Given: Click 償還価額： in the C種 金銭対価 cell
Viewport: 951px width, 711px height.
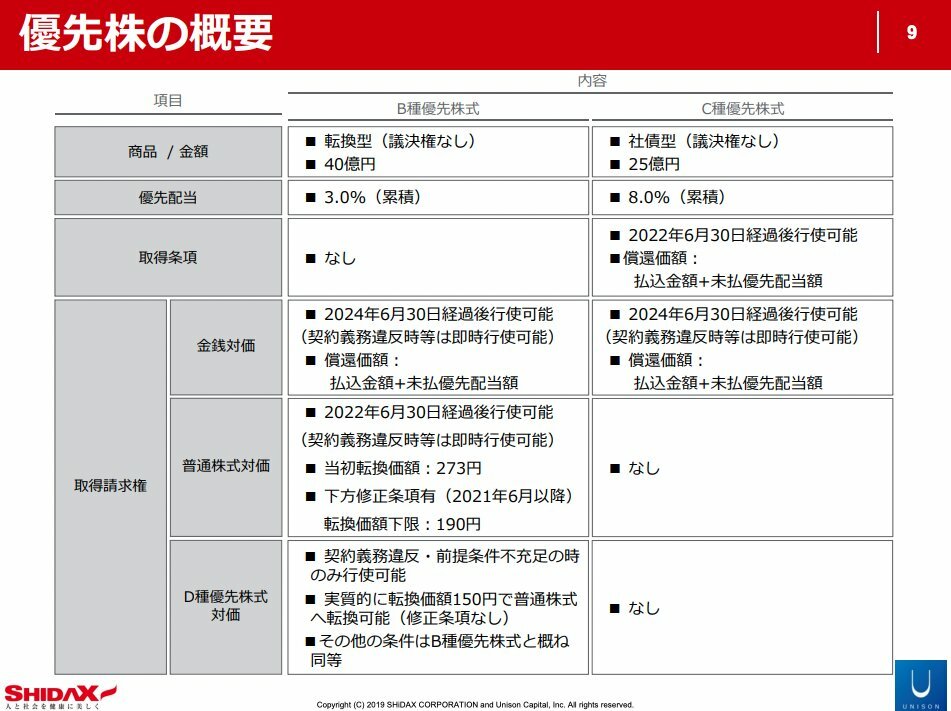Looking at the screenshot, I should [x=667, y=360].
